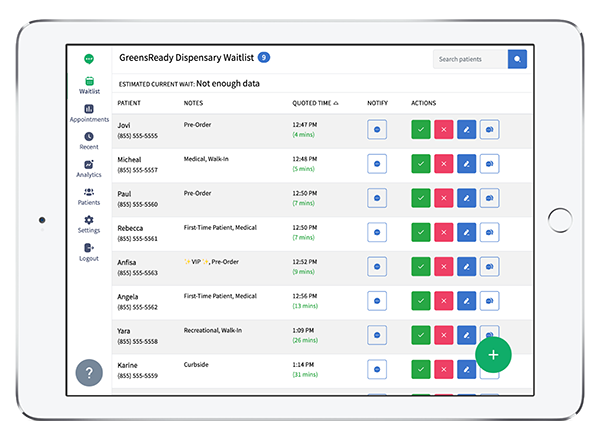This screenshot has width=600, height=440.
Task: Select patient name Jovi
Action: click(124, 125)
